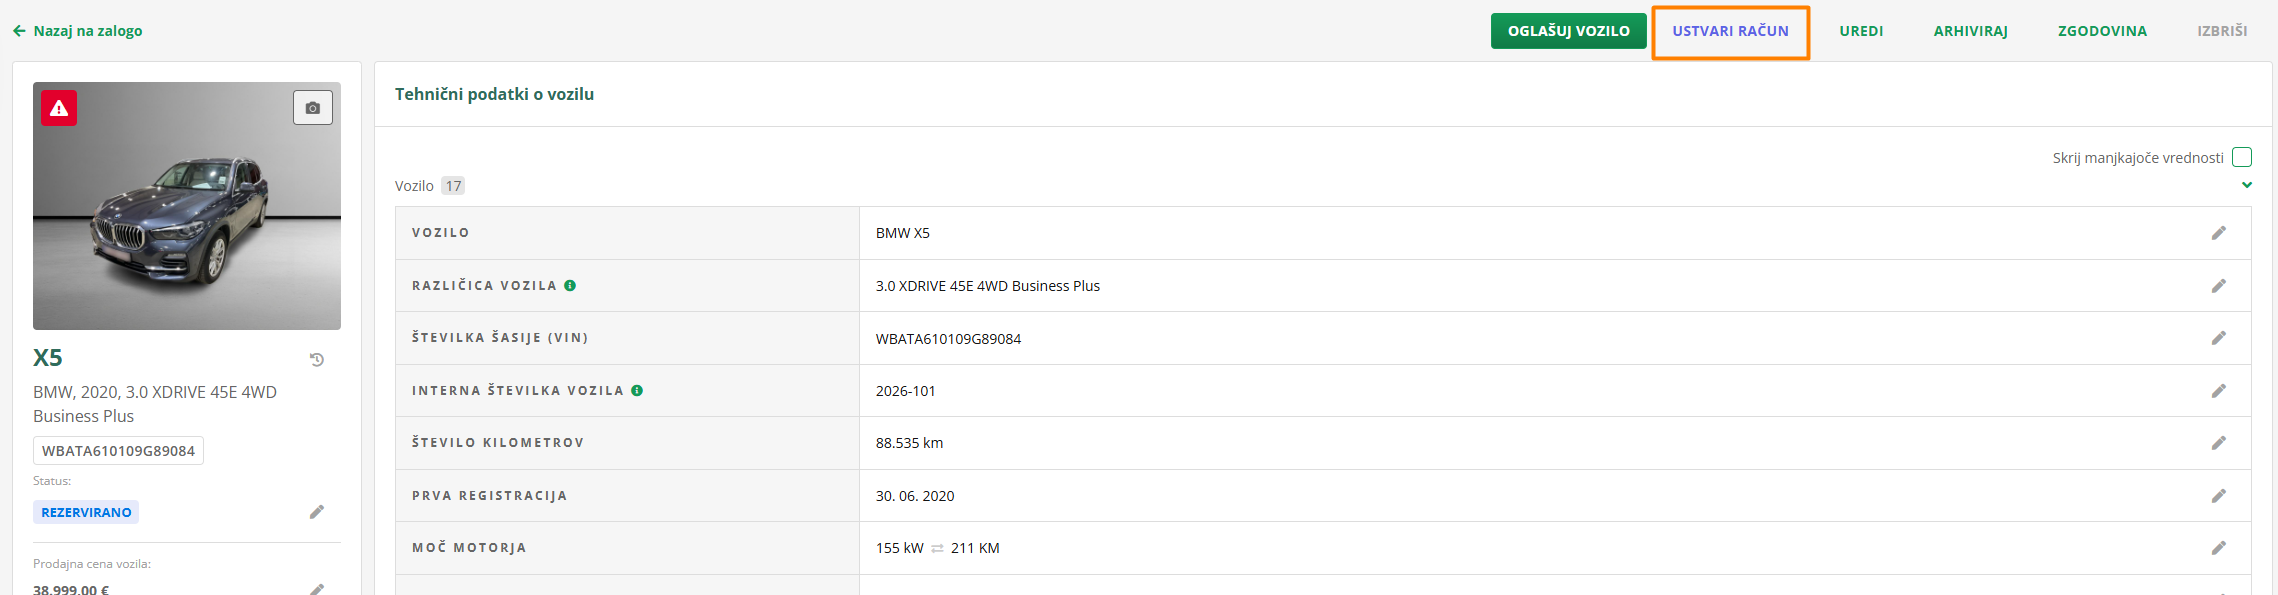This screenshot has width=2278, height=595.
Task: Edit the Rezervirano status with pencil icon
Action: tap(317, 512)
